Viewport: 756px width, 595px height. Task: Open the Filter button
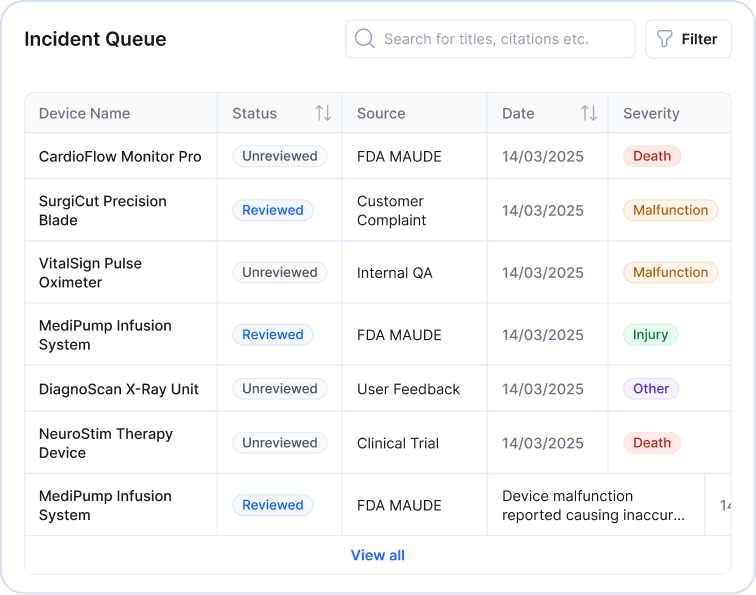click(688, 39)
